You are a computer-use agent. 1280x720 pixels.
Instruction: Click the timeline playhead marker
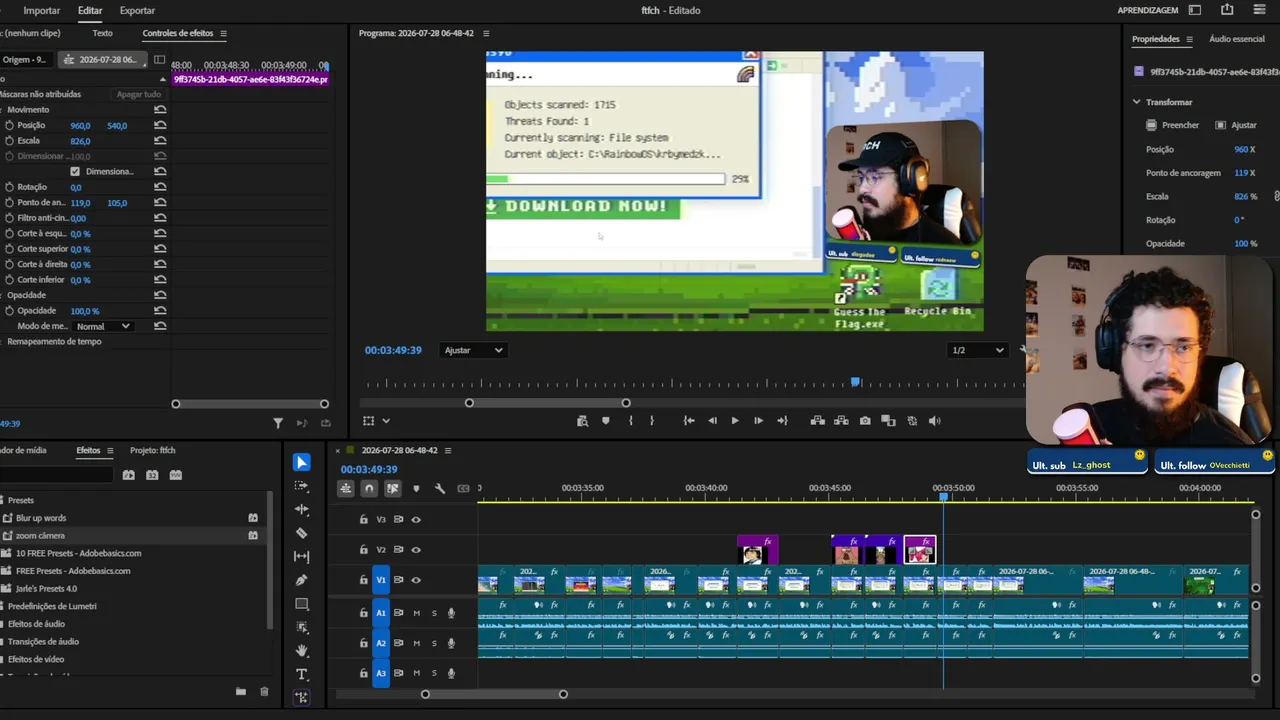[943, 497]
